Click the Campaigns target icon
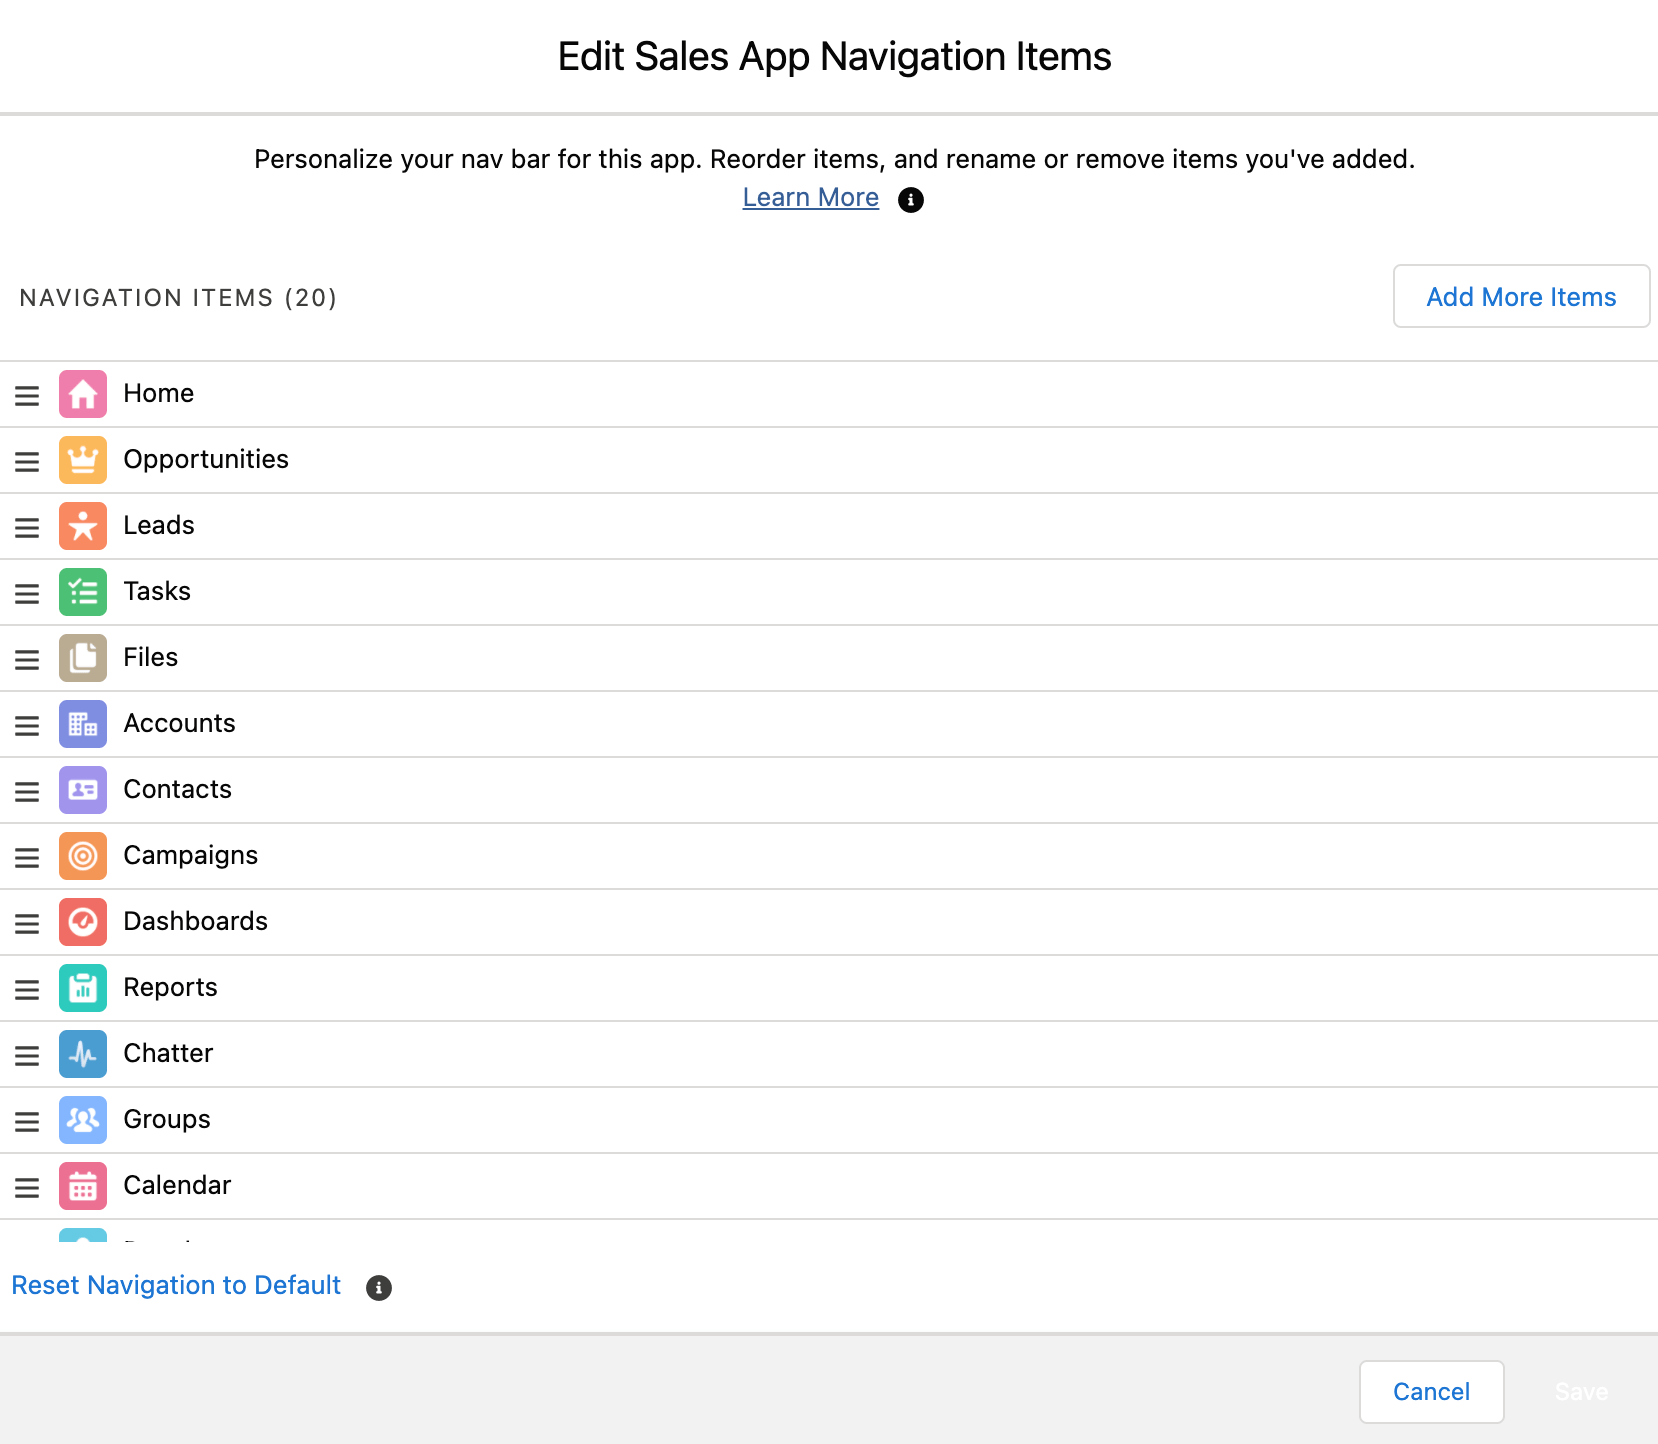This screenshot has width=1658, height=1444. [x=82, y=856]
